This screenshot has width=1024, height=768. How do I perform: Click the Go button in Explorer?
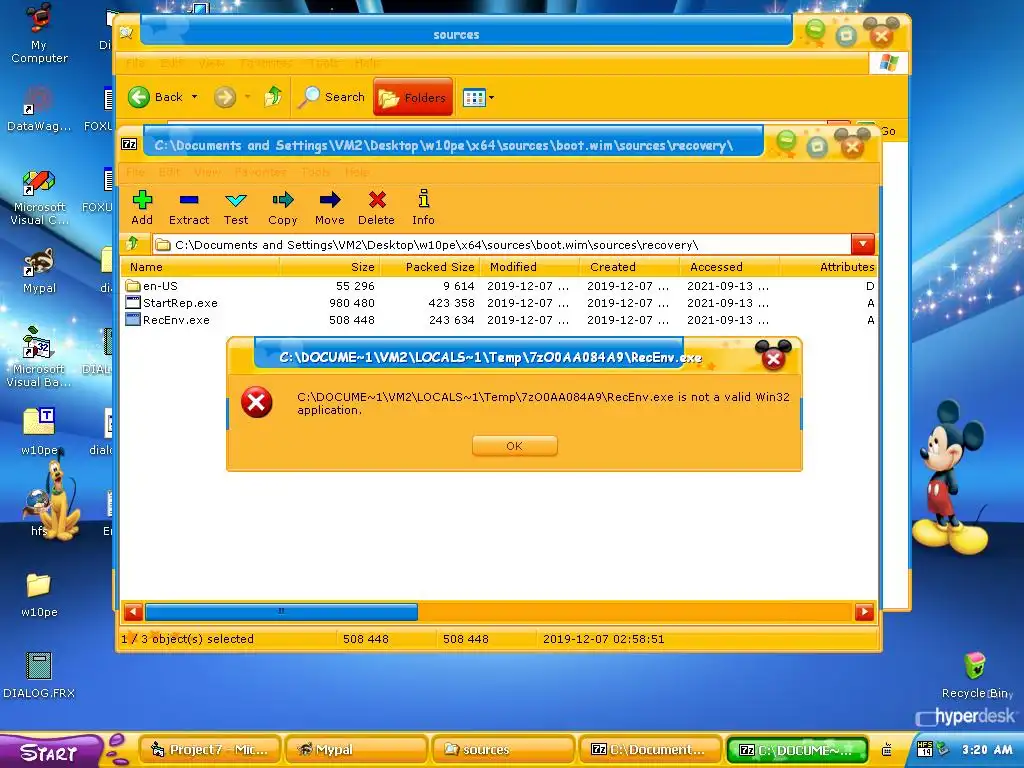(x=888, y=131)
